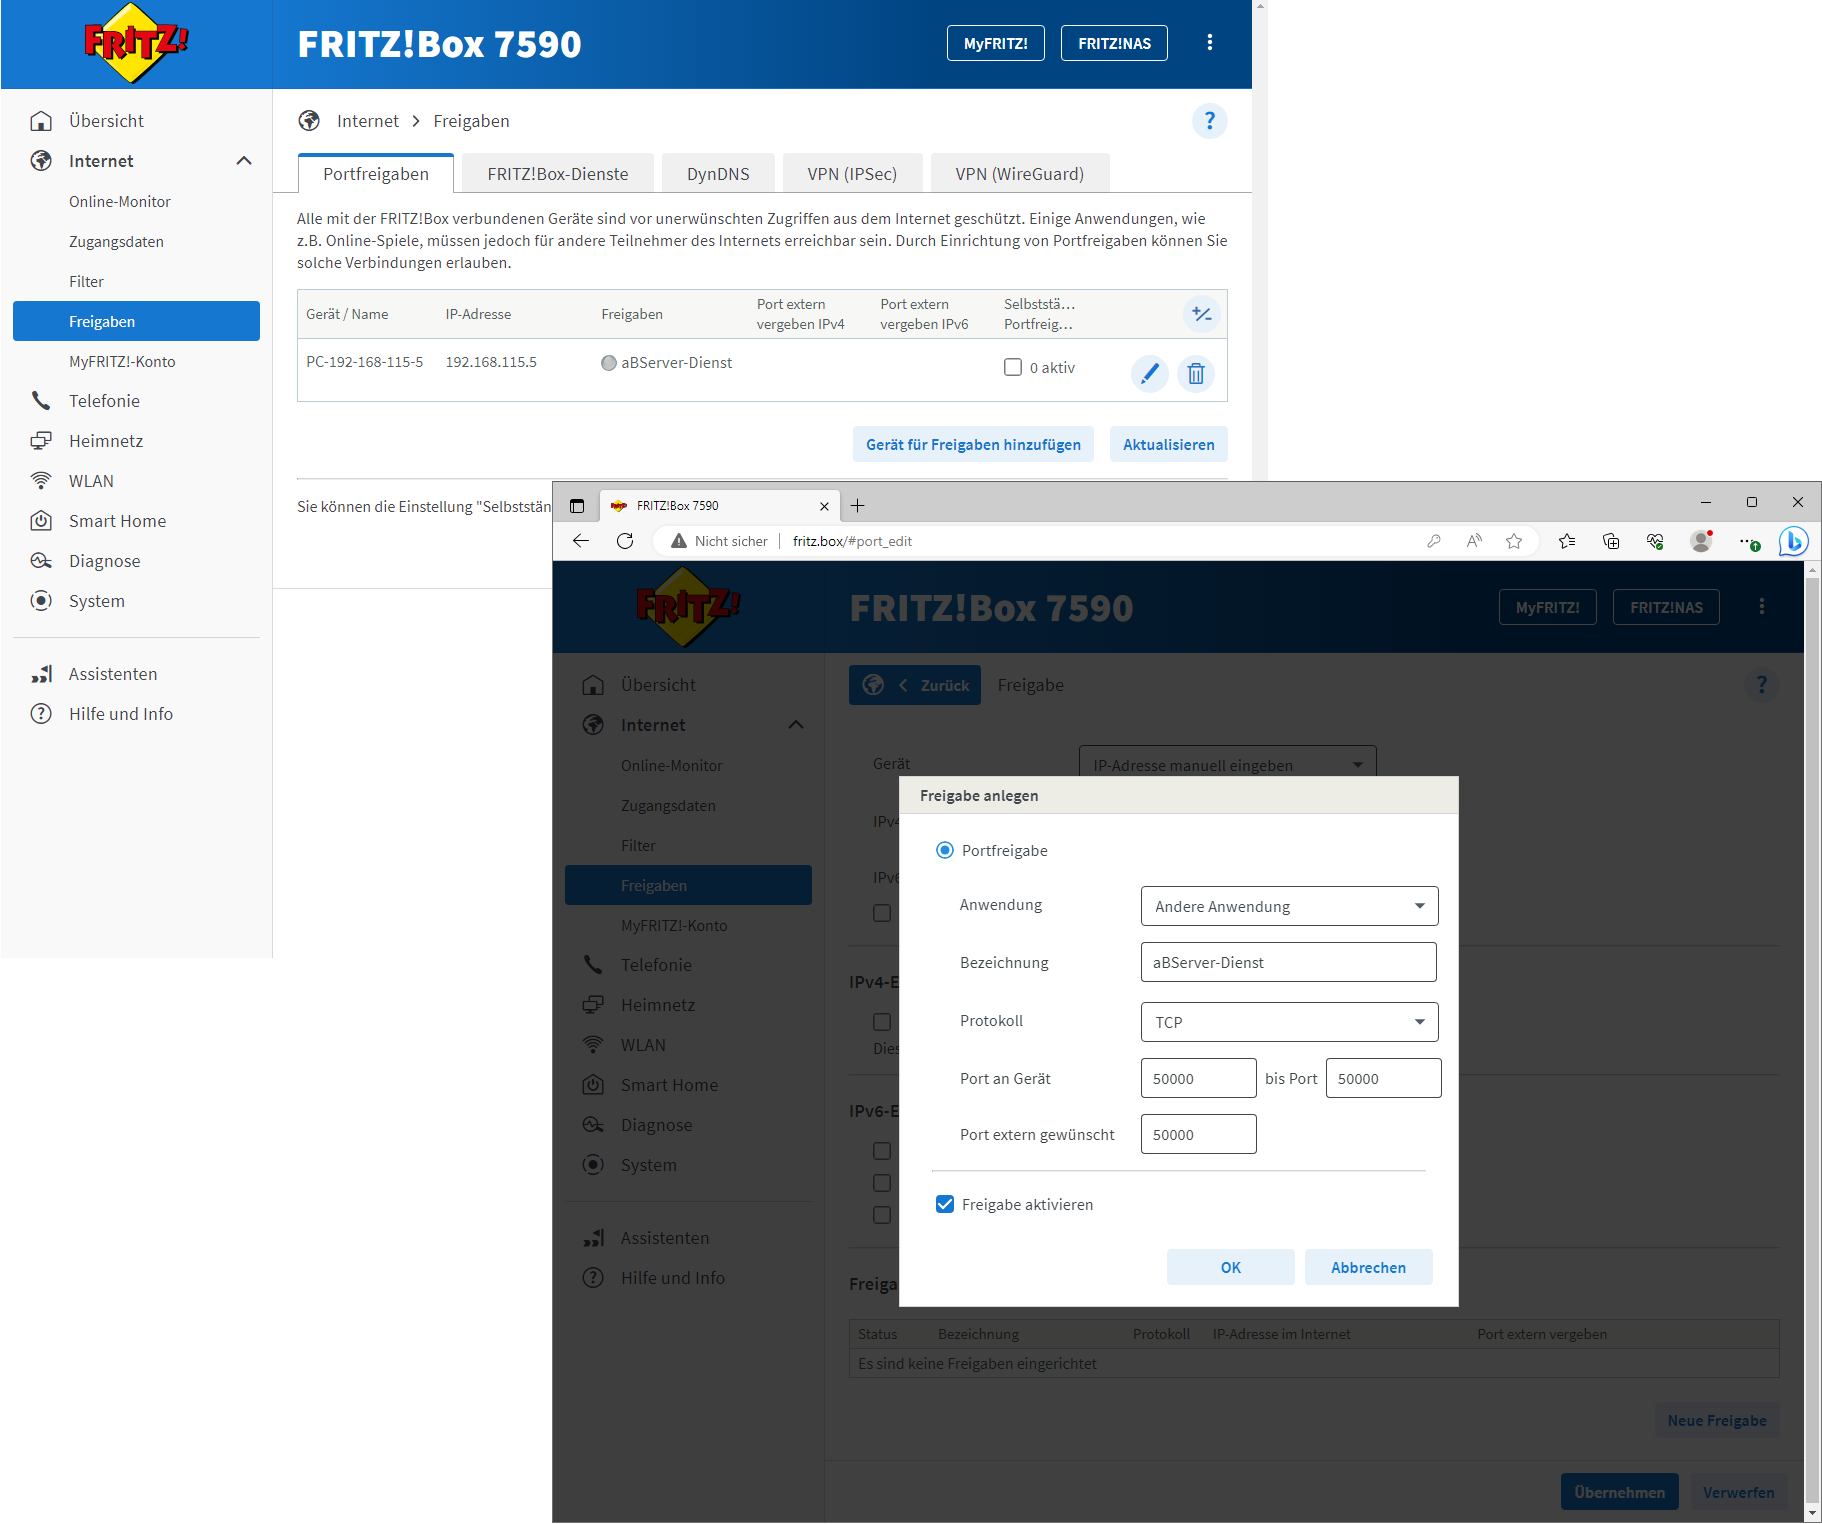Open Online-Monitor in left sidebar menu
The height and width of the screenshot is (1524, 1822).
pos(120,202)
